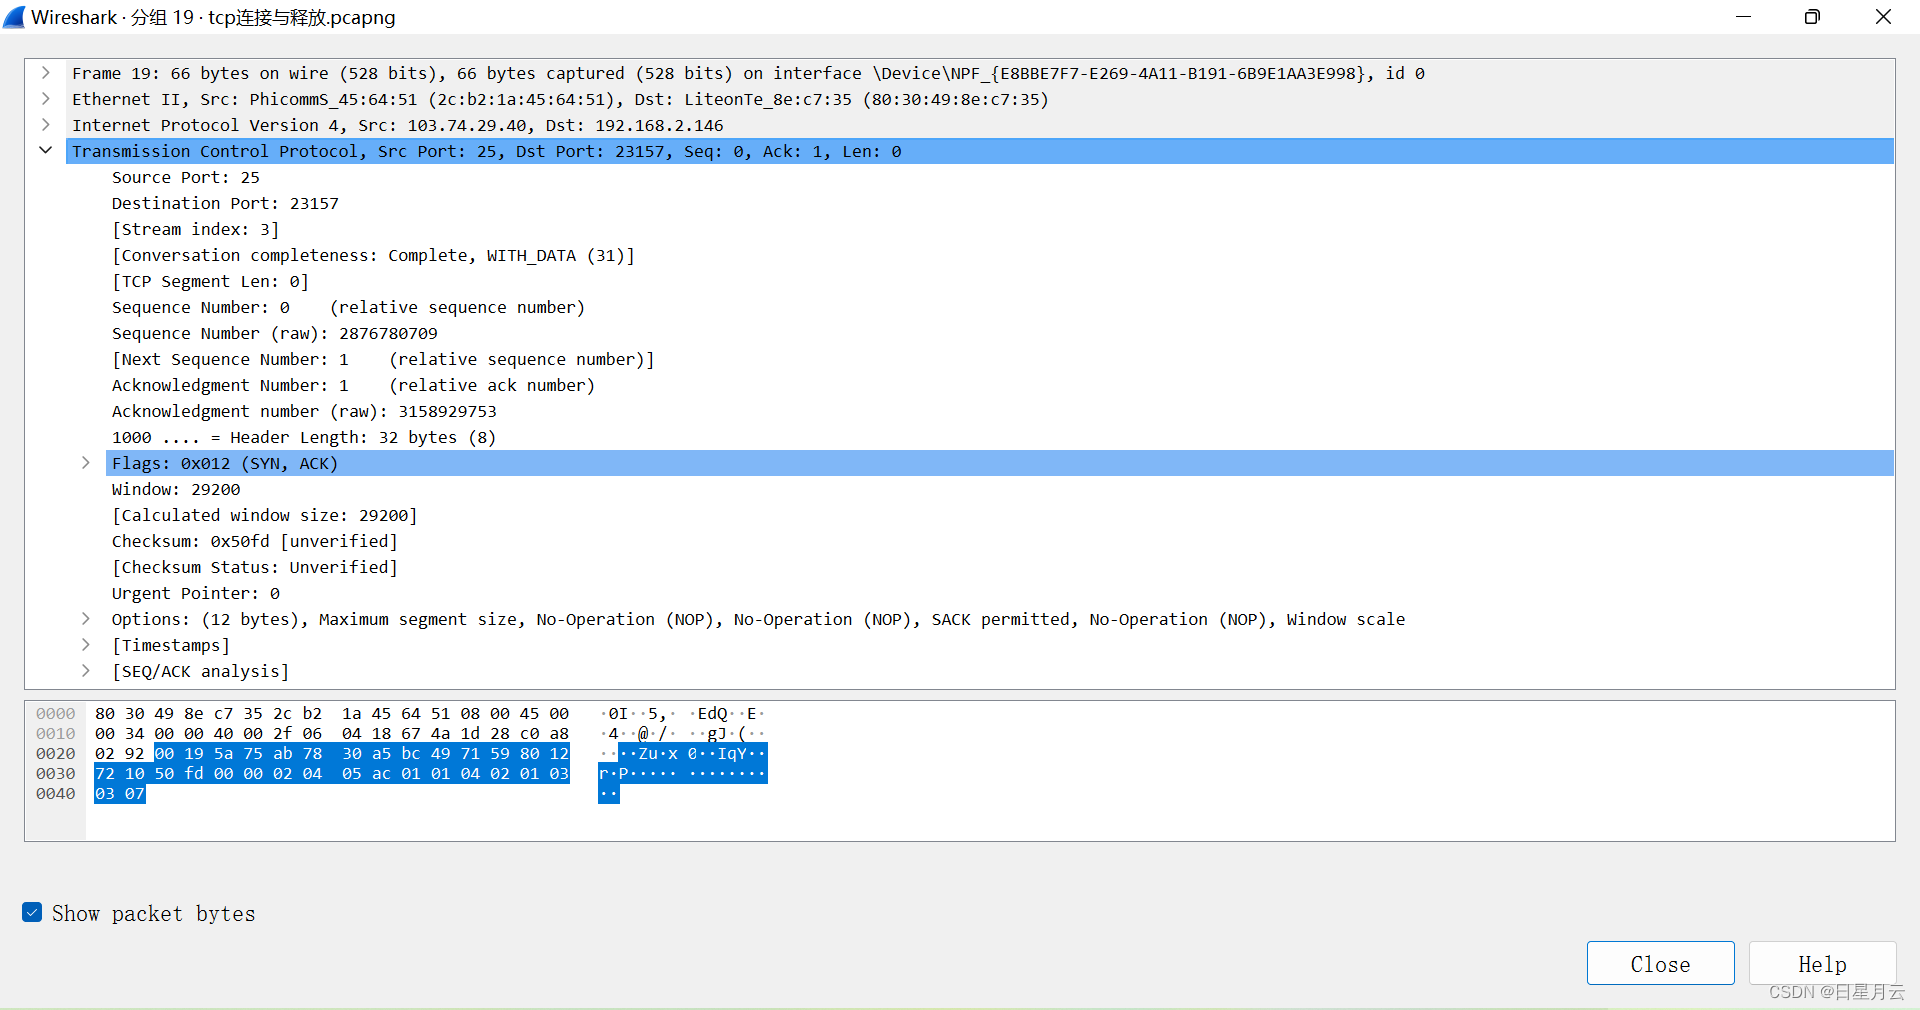1920x1010 pixels.
Task: Click hex offset 0000 row label
Action: pos(56,713)
